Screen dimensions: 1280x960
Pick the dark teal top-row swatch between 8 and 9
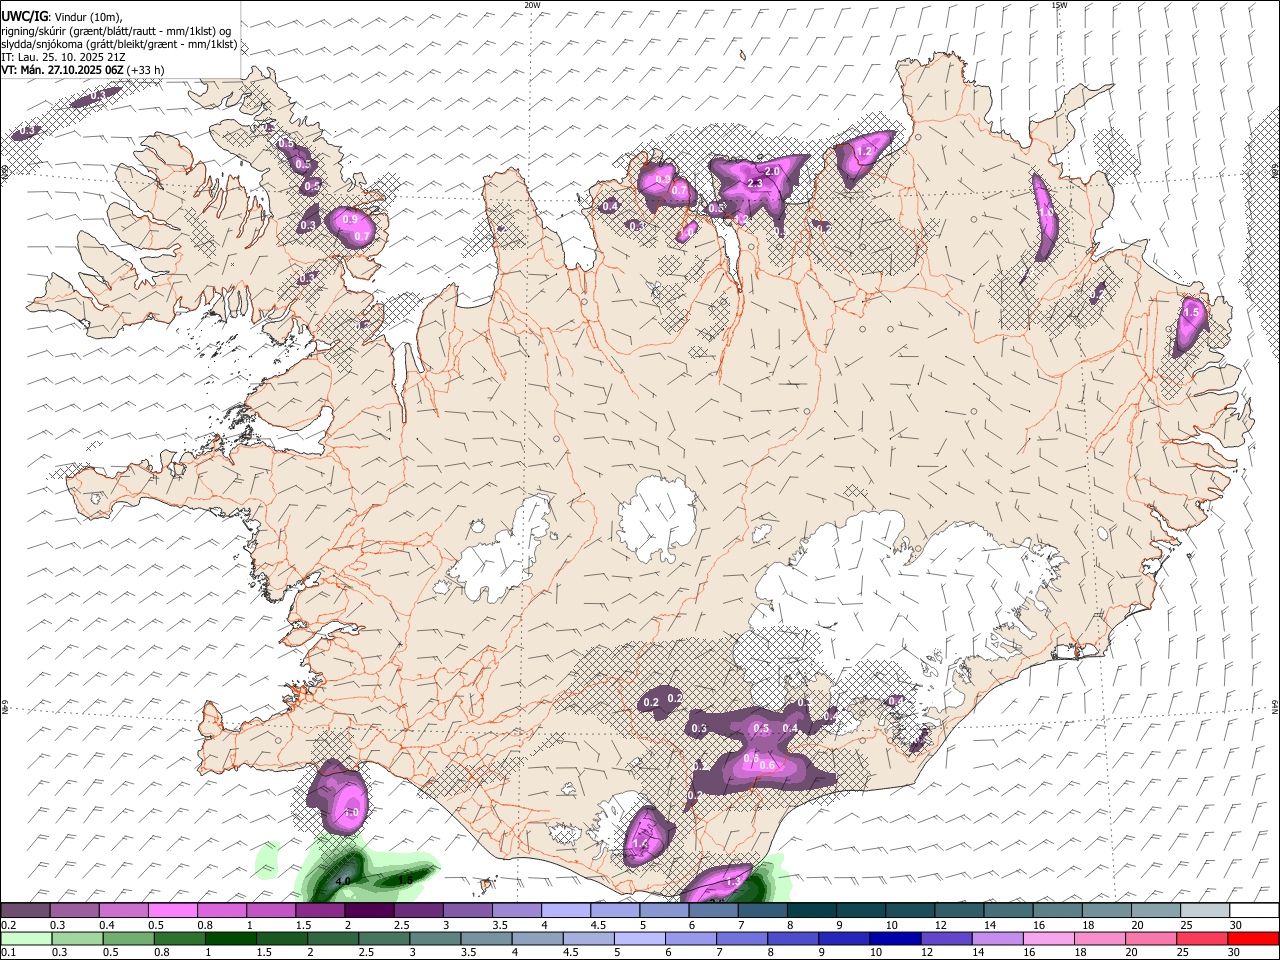tap(812, 910)
